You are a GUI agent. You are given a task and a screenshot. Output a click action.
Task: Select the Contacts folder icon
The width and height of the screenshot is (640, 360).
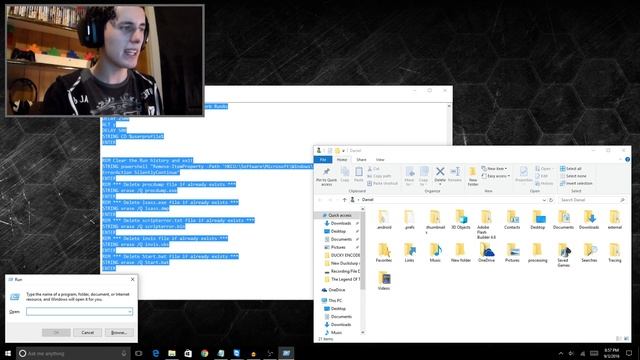512,216
